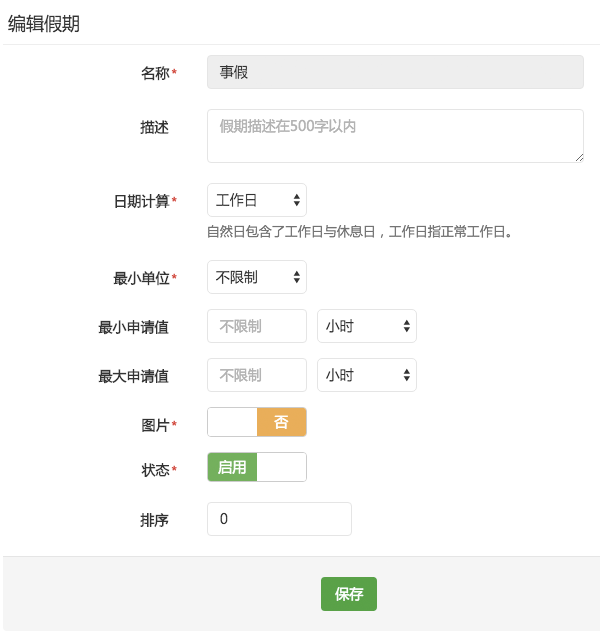Open the 最小单位 不限制 dropdown
Image resolution: width=600 pixels, height=635 pixels.
click(x=257, y=277)
